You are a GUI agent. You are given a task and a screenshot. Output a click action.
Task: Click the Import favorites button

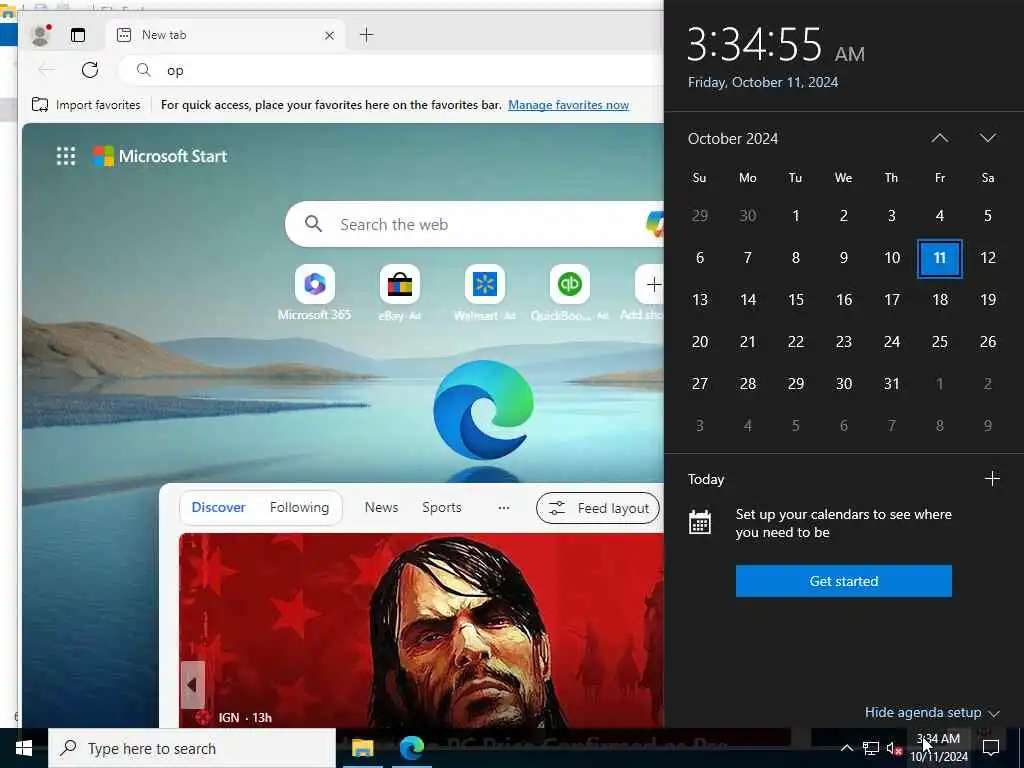tap(86, 104)
